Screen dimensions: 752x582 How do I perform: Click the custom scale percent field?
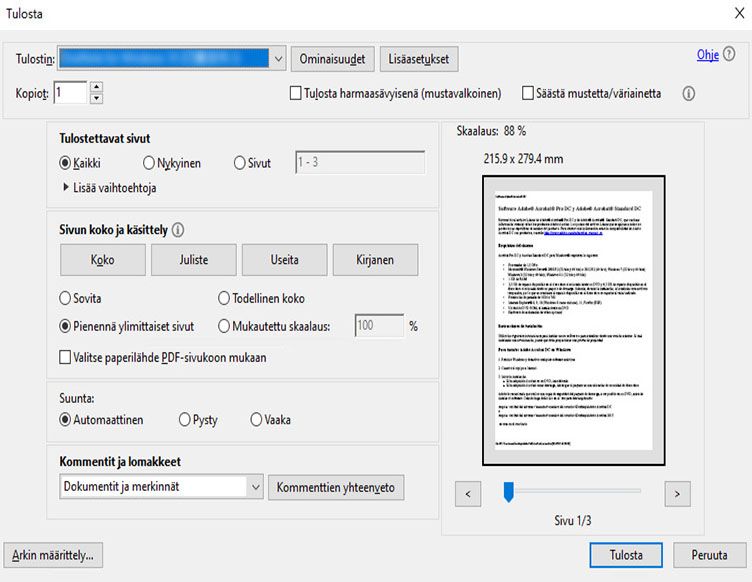[x=379, y=326]
